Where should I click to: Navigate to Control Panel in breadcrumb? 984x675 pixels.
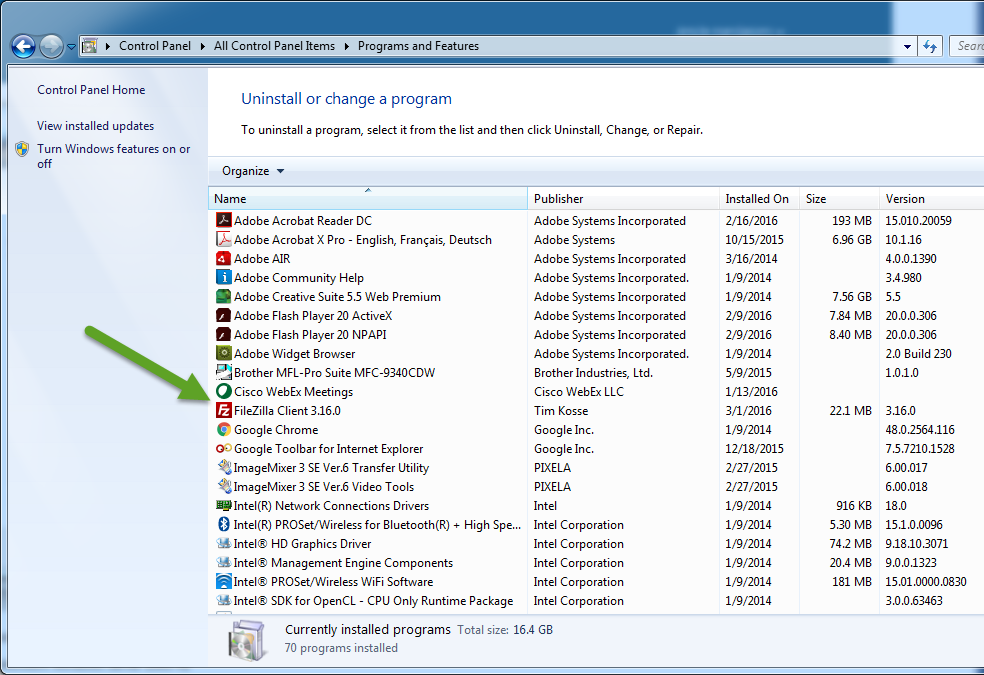point(155,46)
